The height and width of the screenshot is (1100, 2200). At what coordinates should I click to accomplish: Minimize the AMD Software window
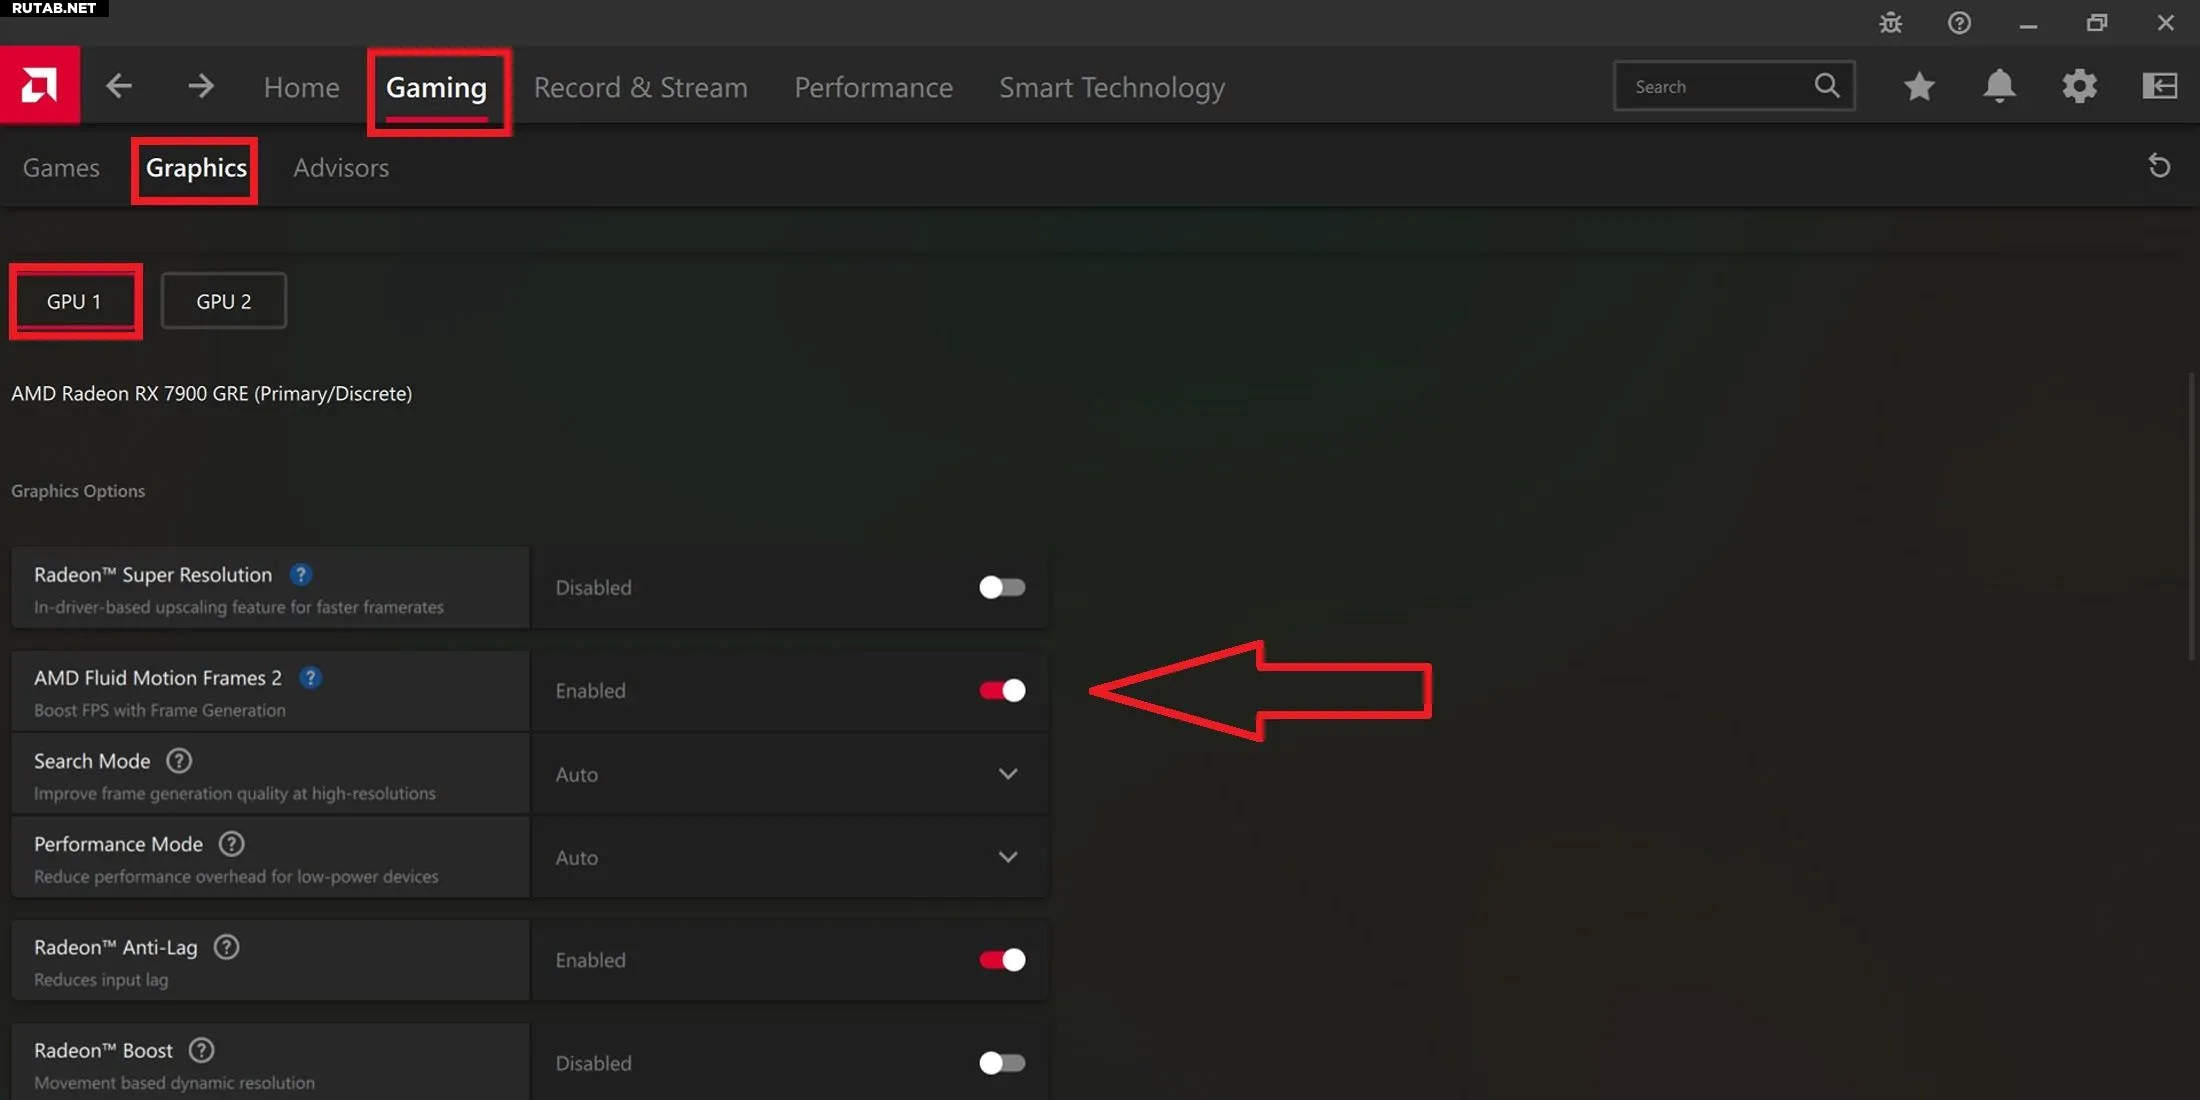pyautogui.click(x=2028, y=24)
